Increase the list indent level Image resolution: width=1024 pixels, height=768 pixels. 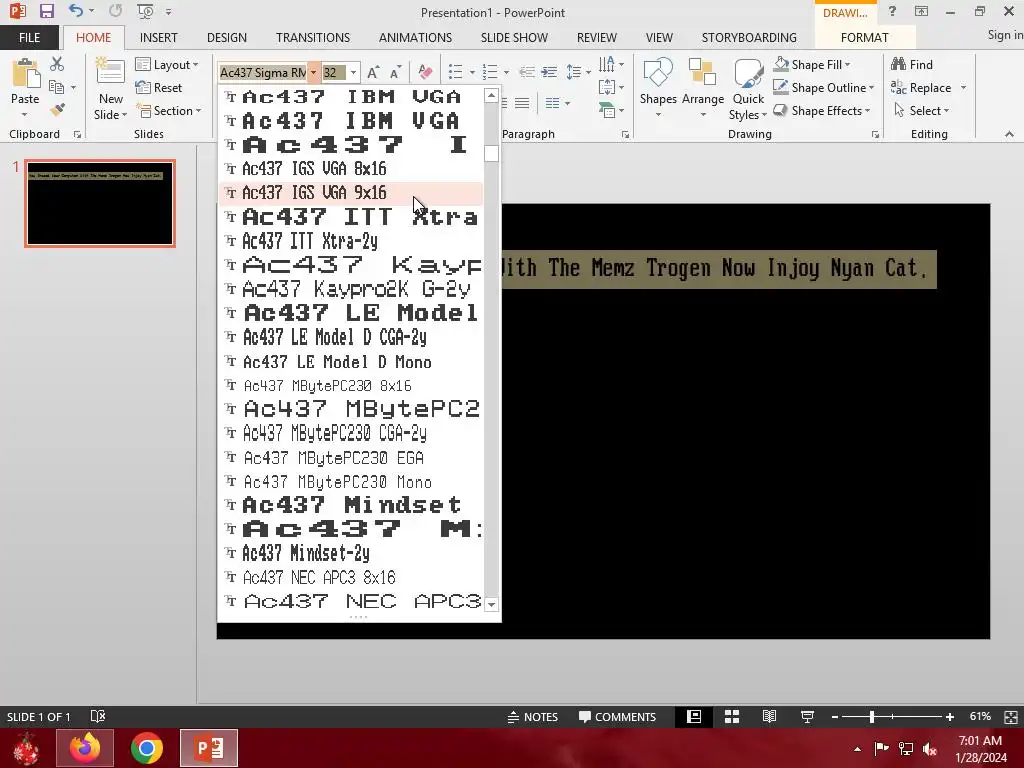[x=549, y=72]
